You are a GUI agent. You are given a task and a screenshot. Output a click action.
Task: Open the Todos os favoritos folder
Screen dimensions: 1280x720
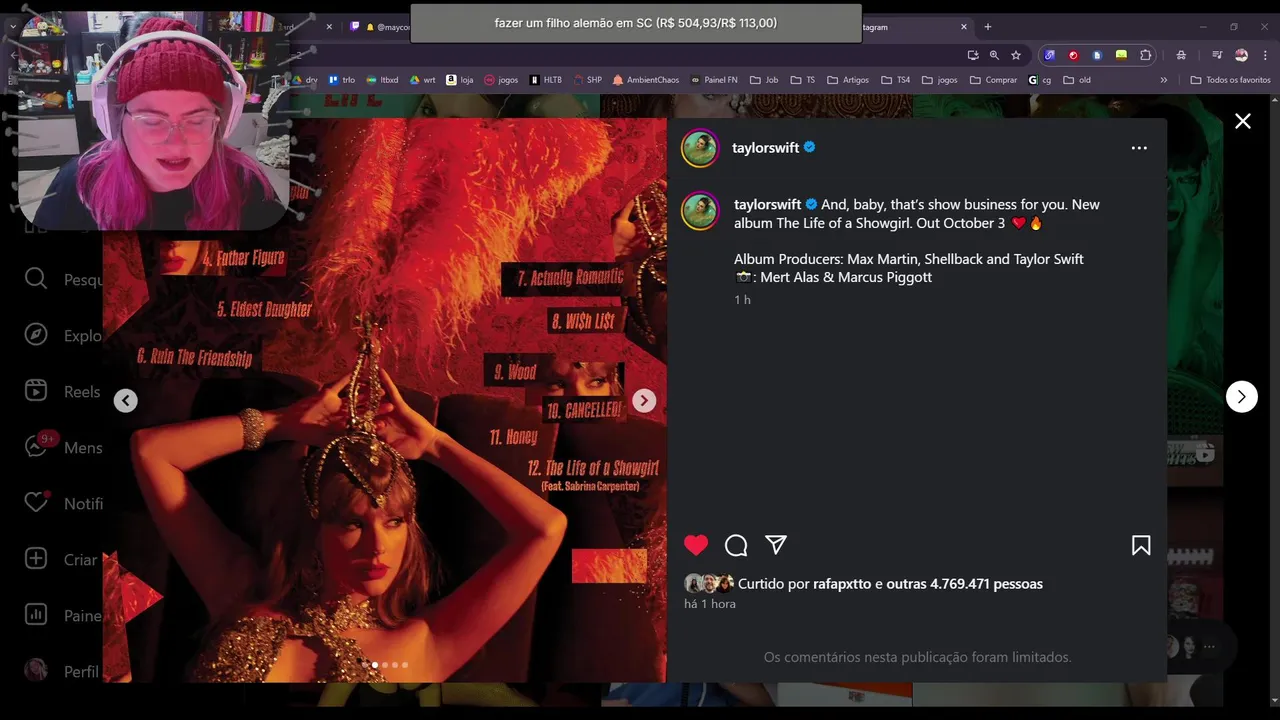[x=1231, y=80]
